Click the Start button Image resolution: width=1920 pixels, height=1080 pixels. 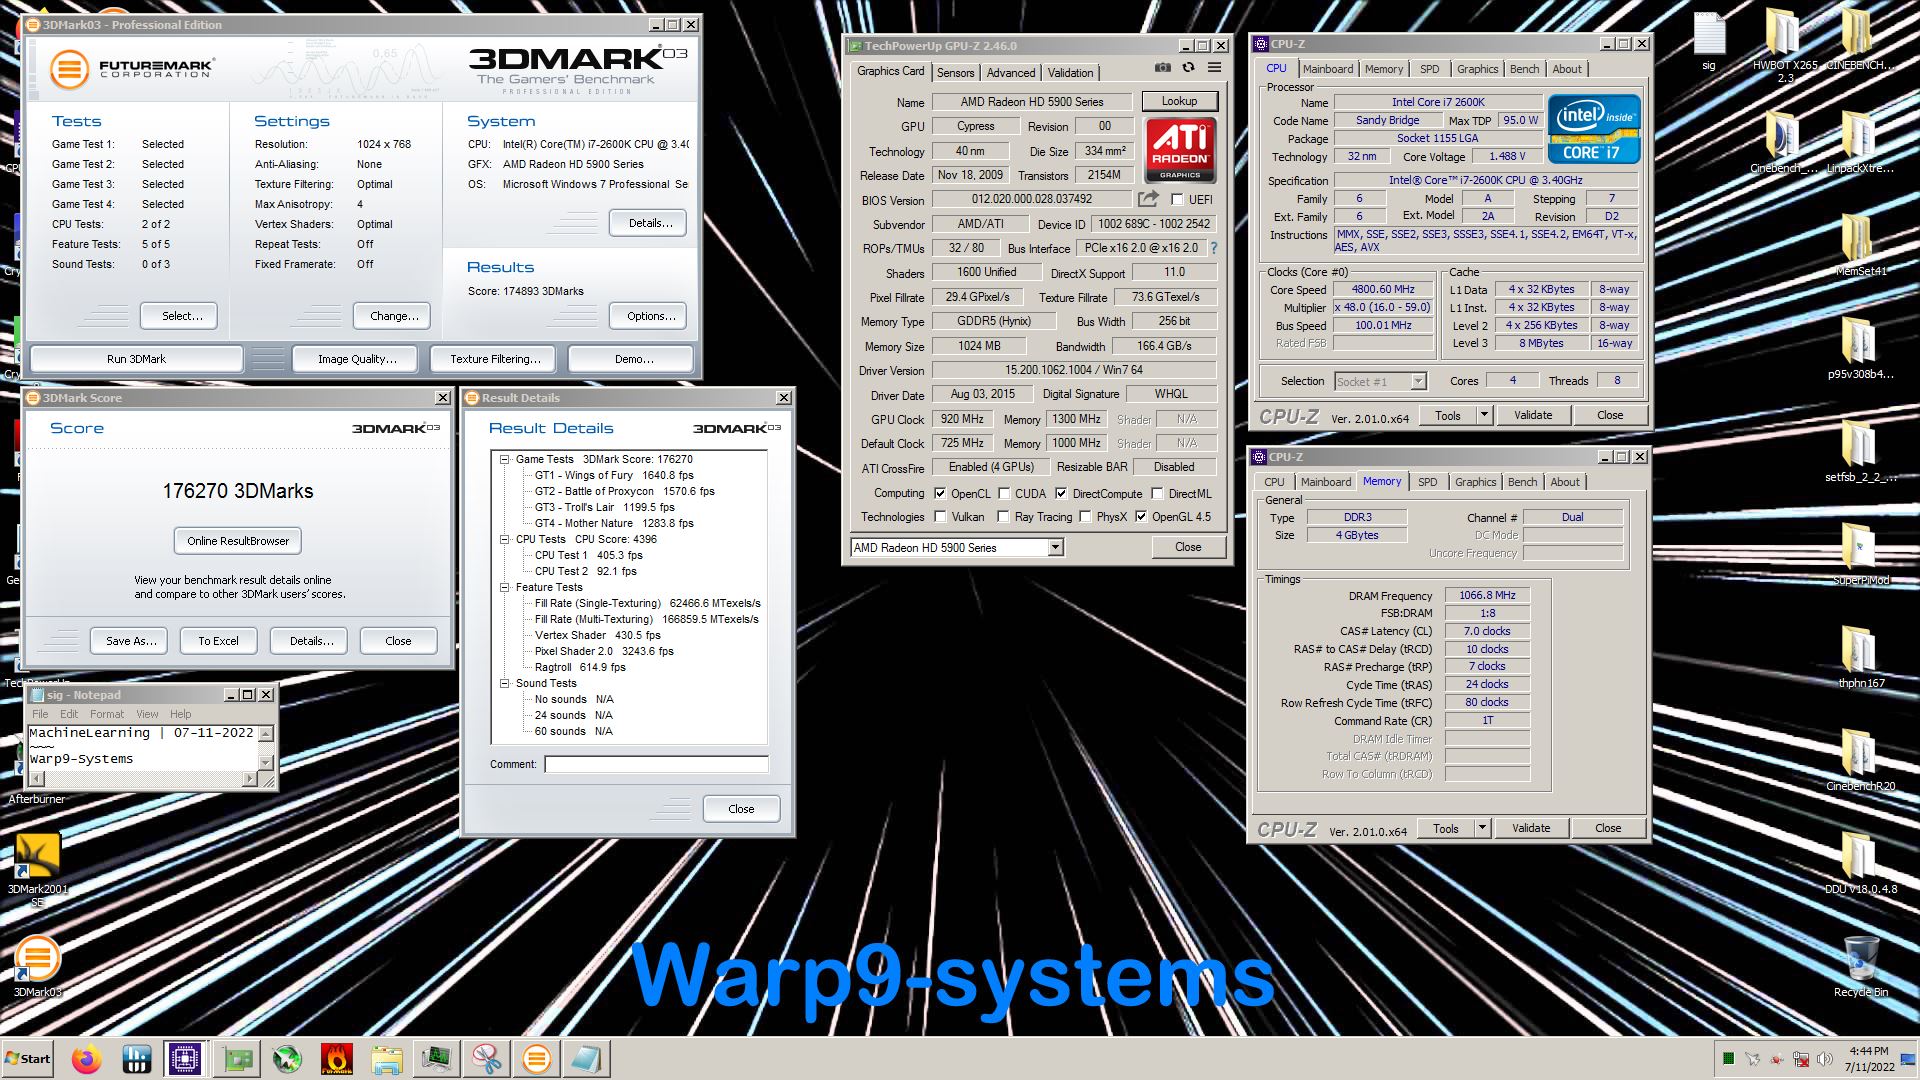(27, 1059)
